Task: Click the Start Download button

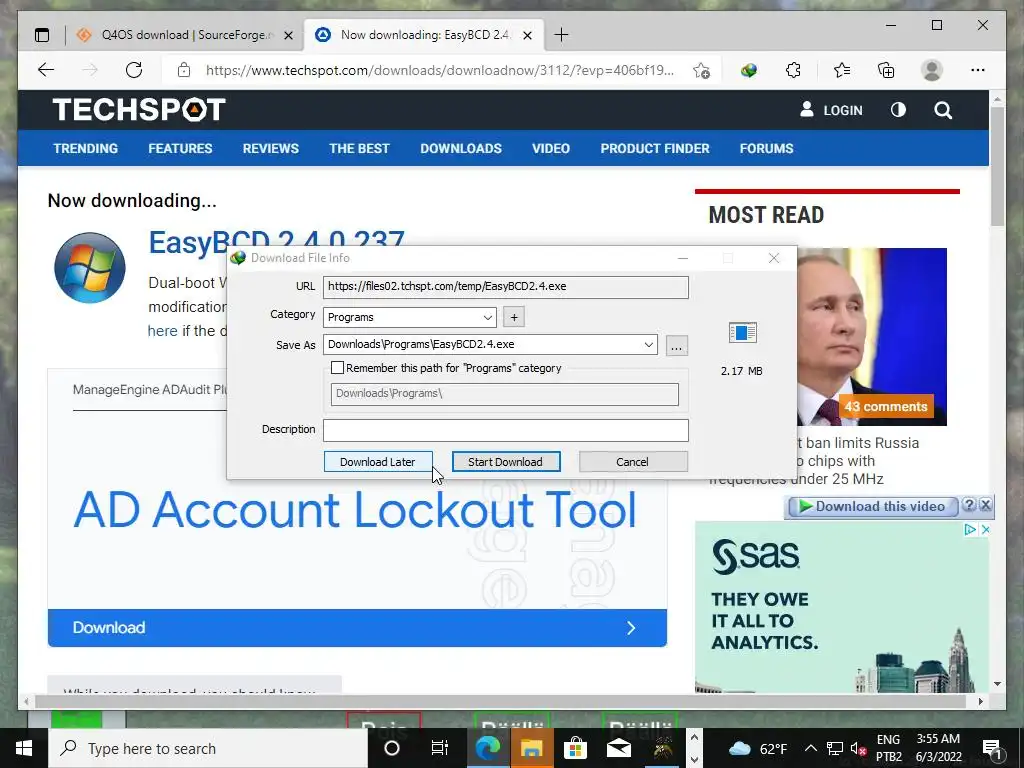Action: (x=505, y=462)
